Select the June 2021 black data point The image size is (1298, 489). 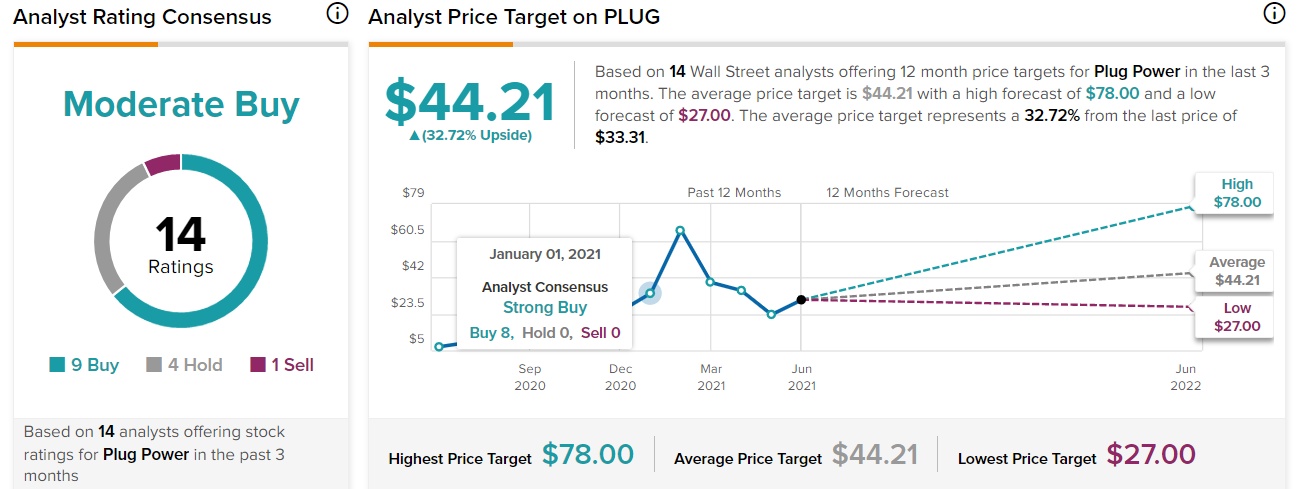pyautogui.click(x=801, y=299)
